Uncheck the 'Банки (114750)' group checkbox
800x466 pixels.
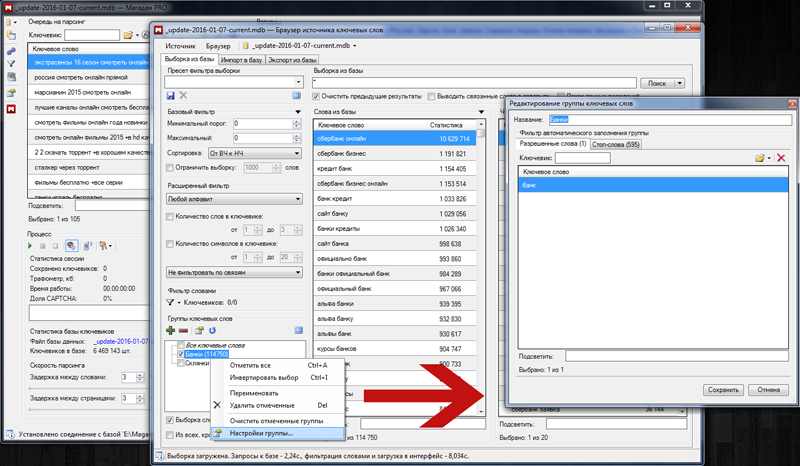180,354
